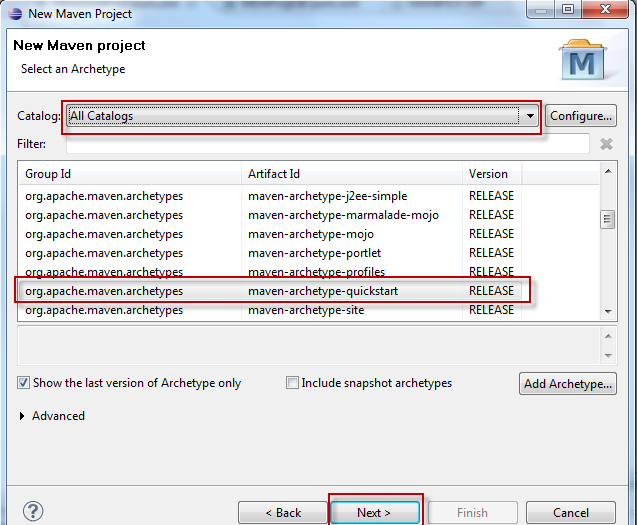
Task: Open the help question mark icon
Action: (x=33, y=511)
